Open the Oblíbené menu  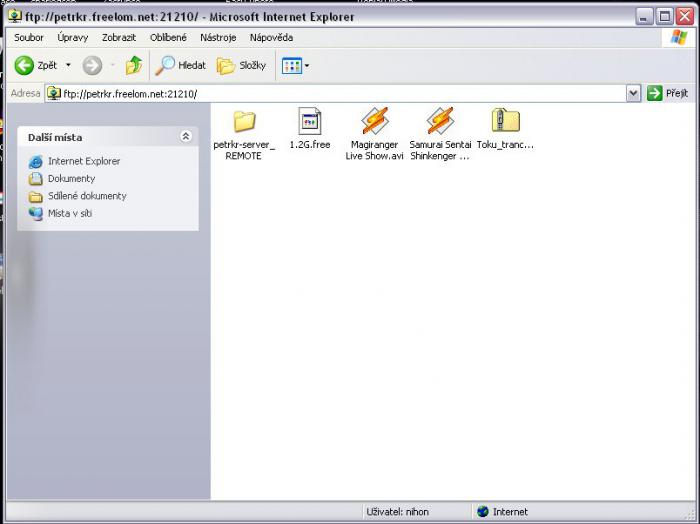168,37
